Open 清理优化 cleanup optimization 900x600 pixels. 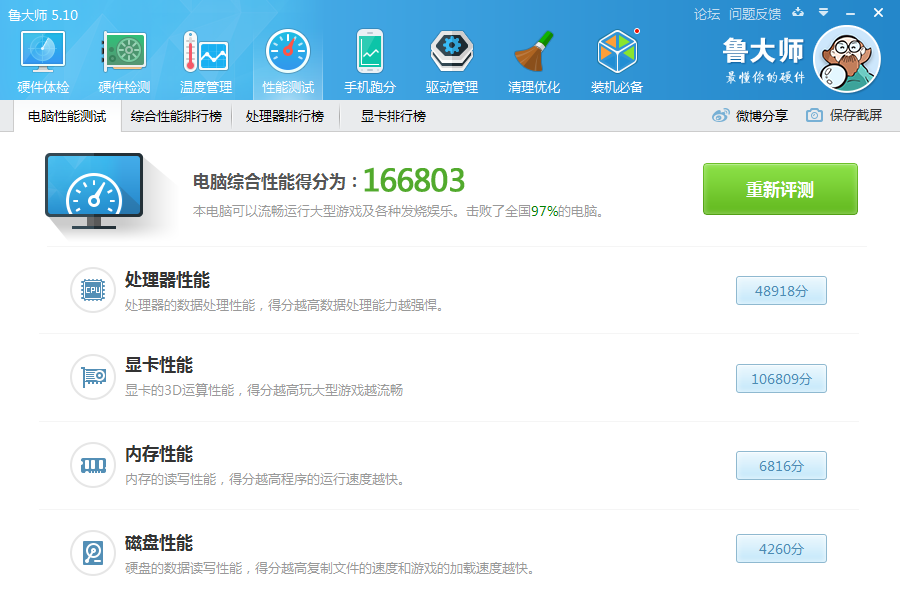tap(534, 62)
